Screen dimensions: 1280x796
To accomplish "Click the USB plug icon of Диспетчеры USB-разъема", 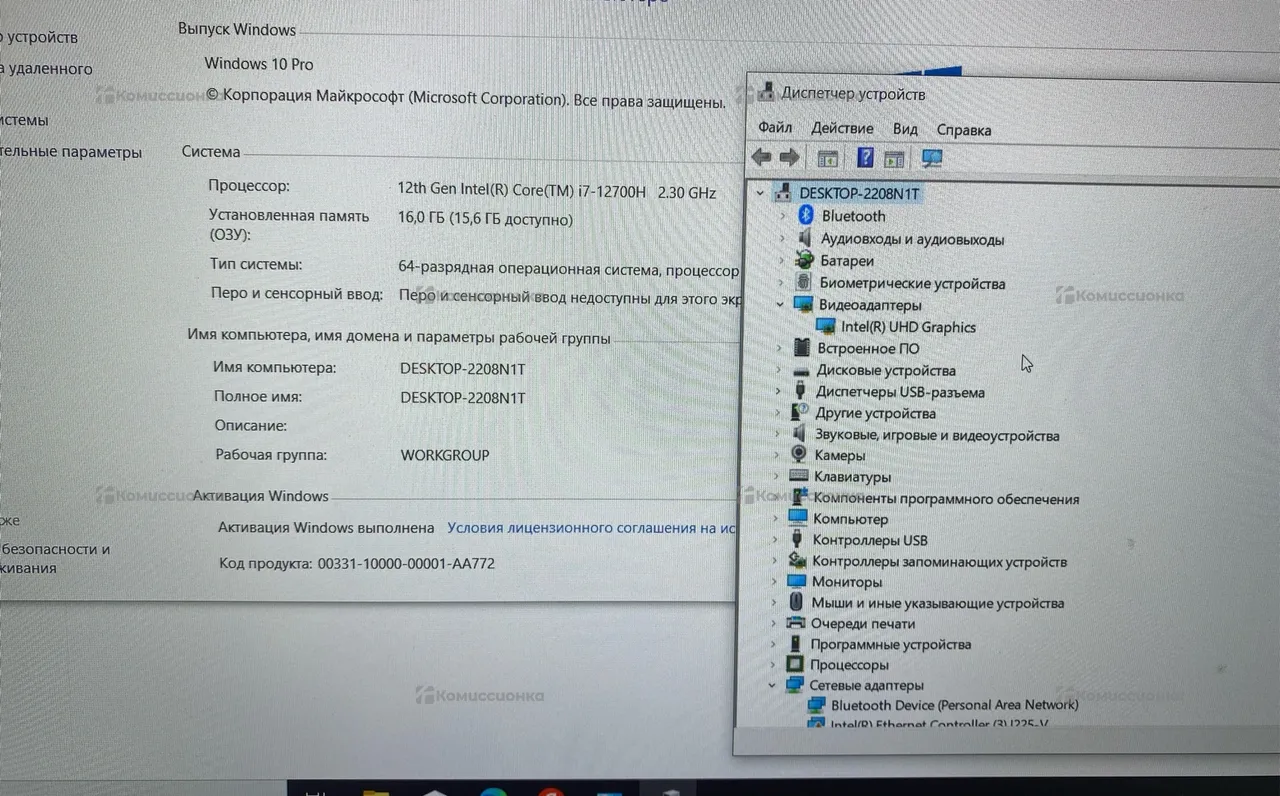I will pyautogui.click(x=800, y=391).
